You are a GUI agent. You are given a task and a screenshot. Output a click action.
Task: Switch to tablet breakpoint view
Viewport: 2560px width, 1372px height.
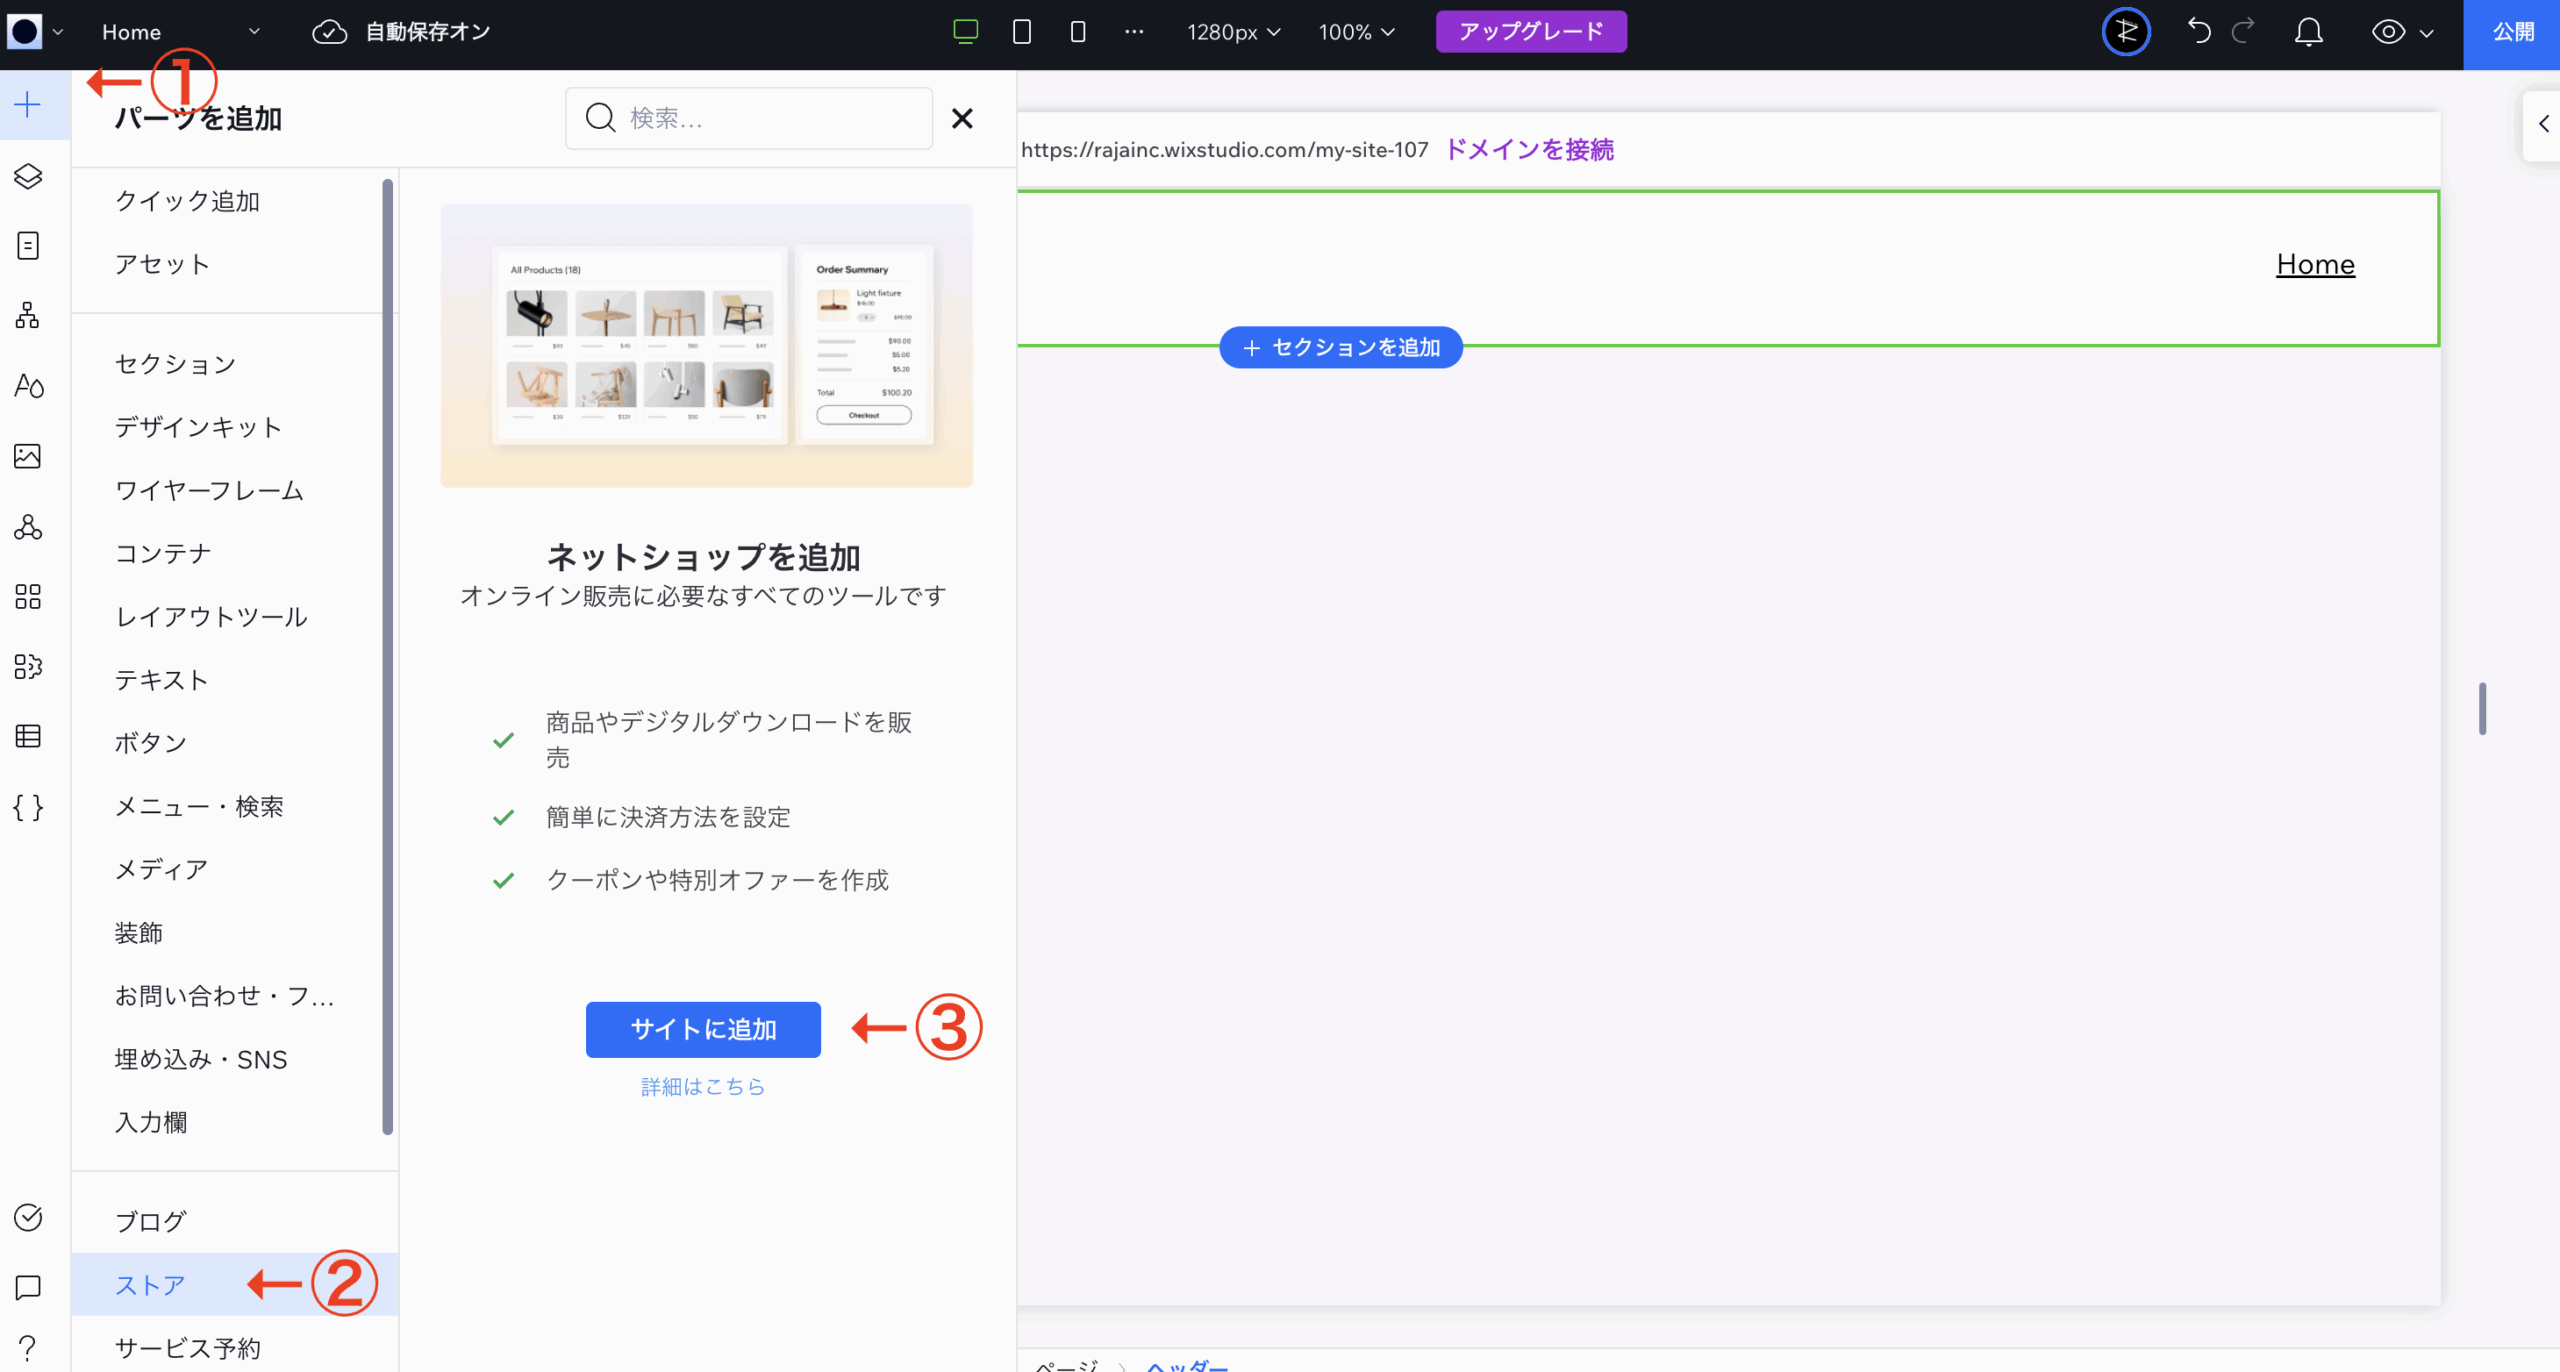click(1021, 32)
